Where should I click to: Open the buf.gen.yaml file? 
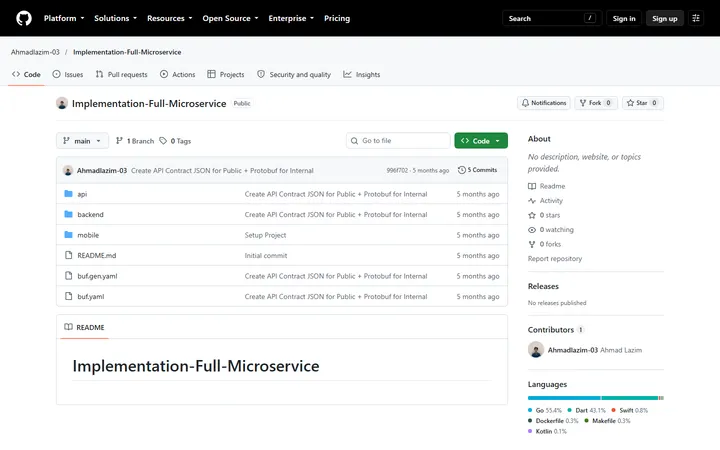(97, 276)
